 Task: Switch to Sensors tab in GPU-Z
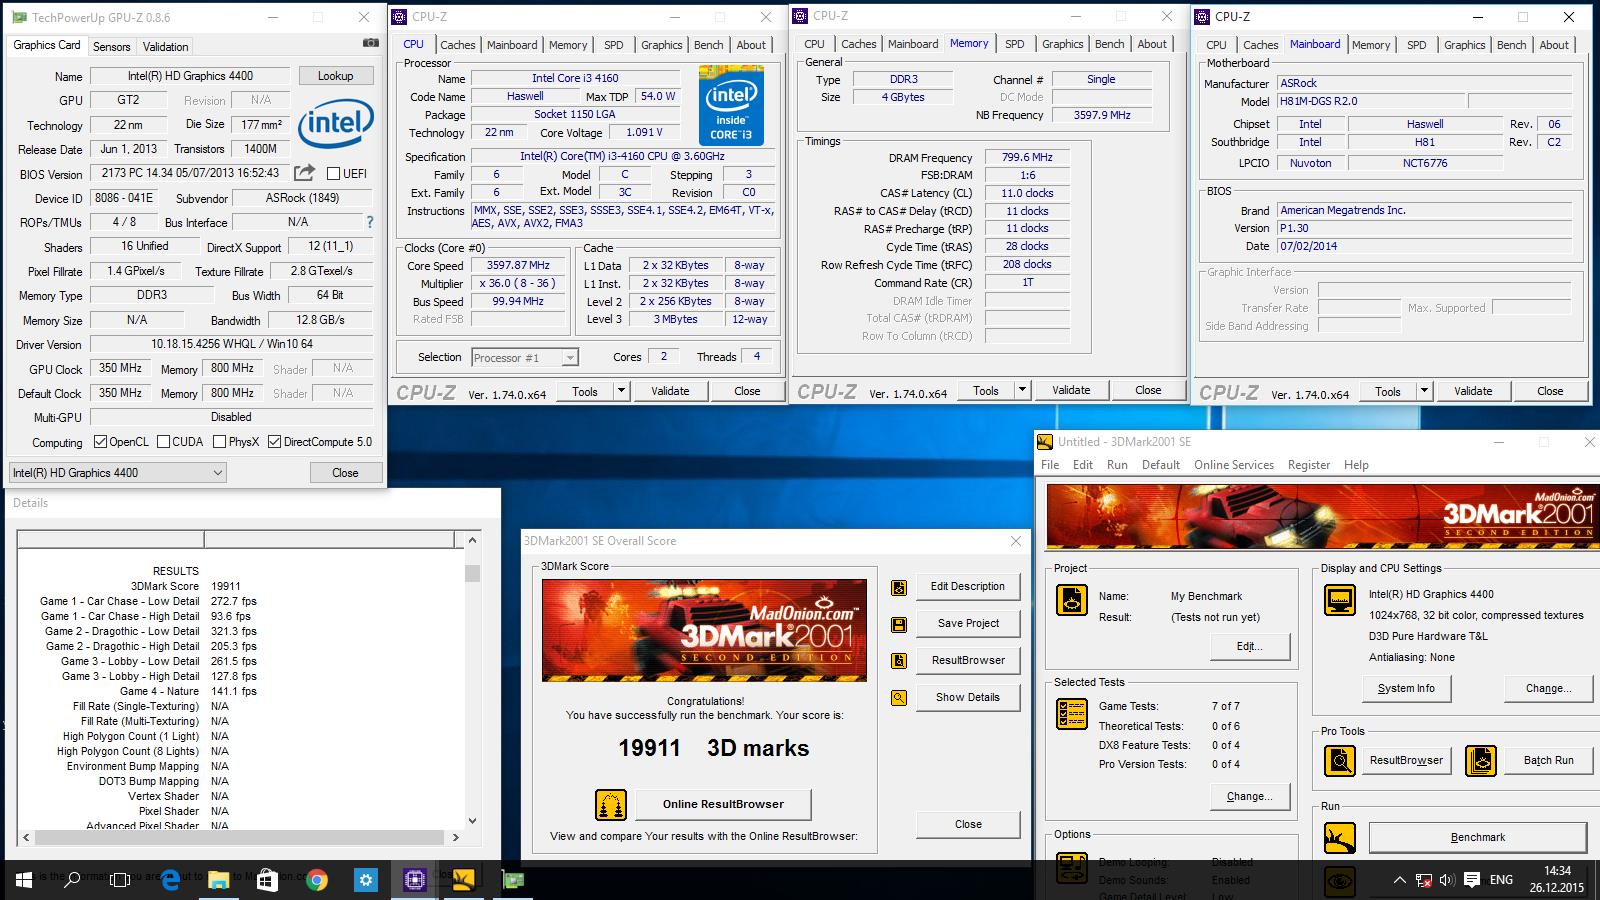click(x=111, y=47)
